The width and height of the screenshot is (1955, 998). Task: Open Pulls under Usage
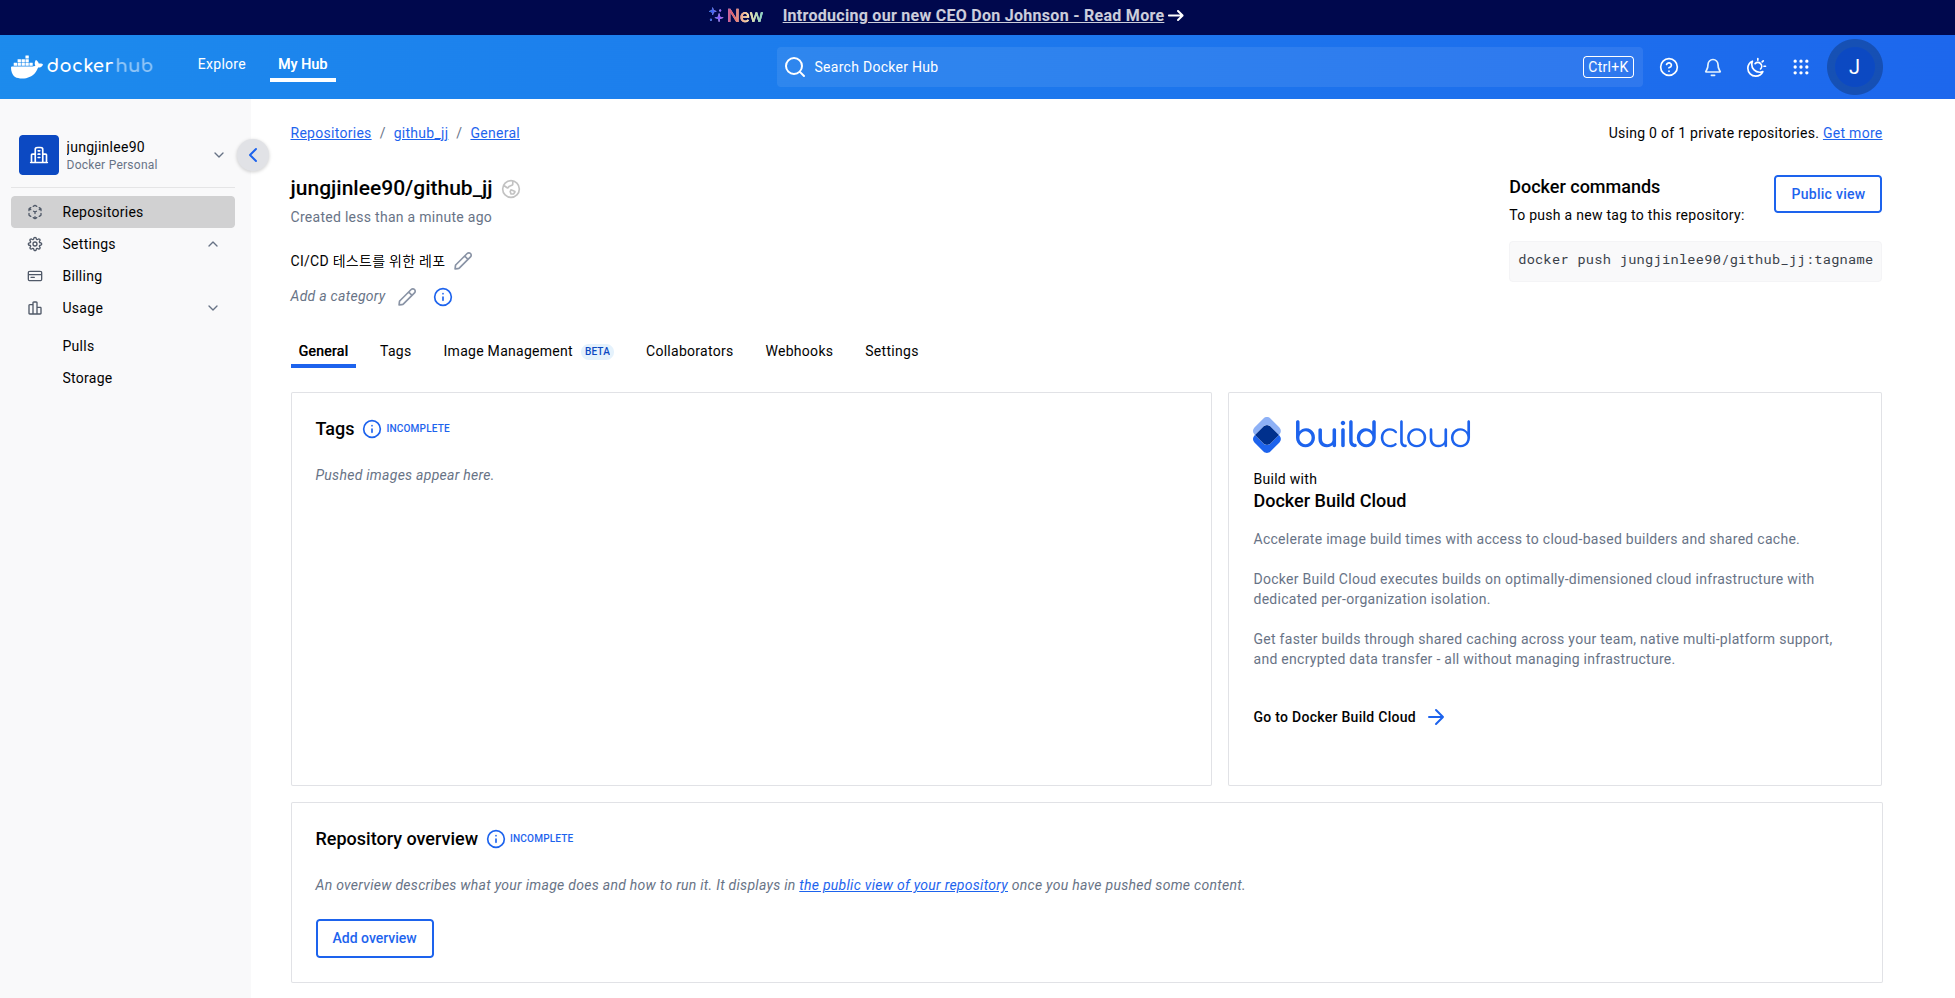coord(78,346)
